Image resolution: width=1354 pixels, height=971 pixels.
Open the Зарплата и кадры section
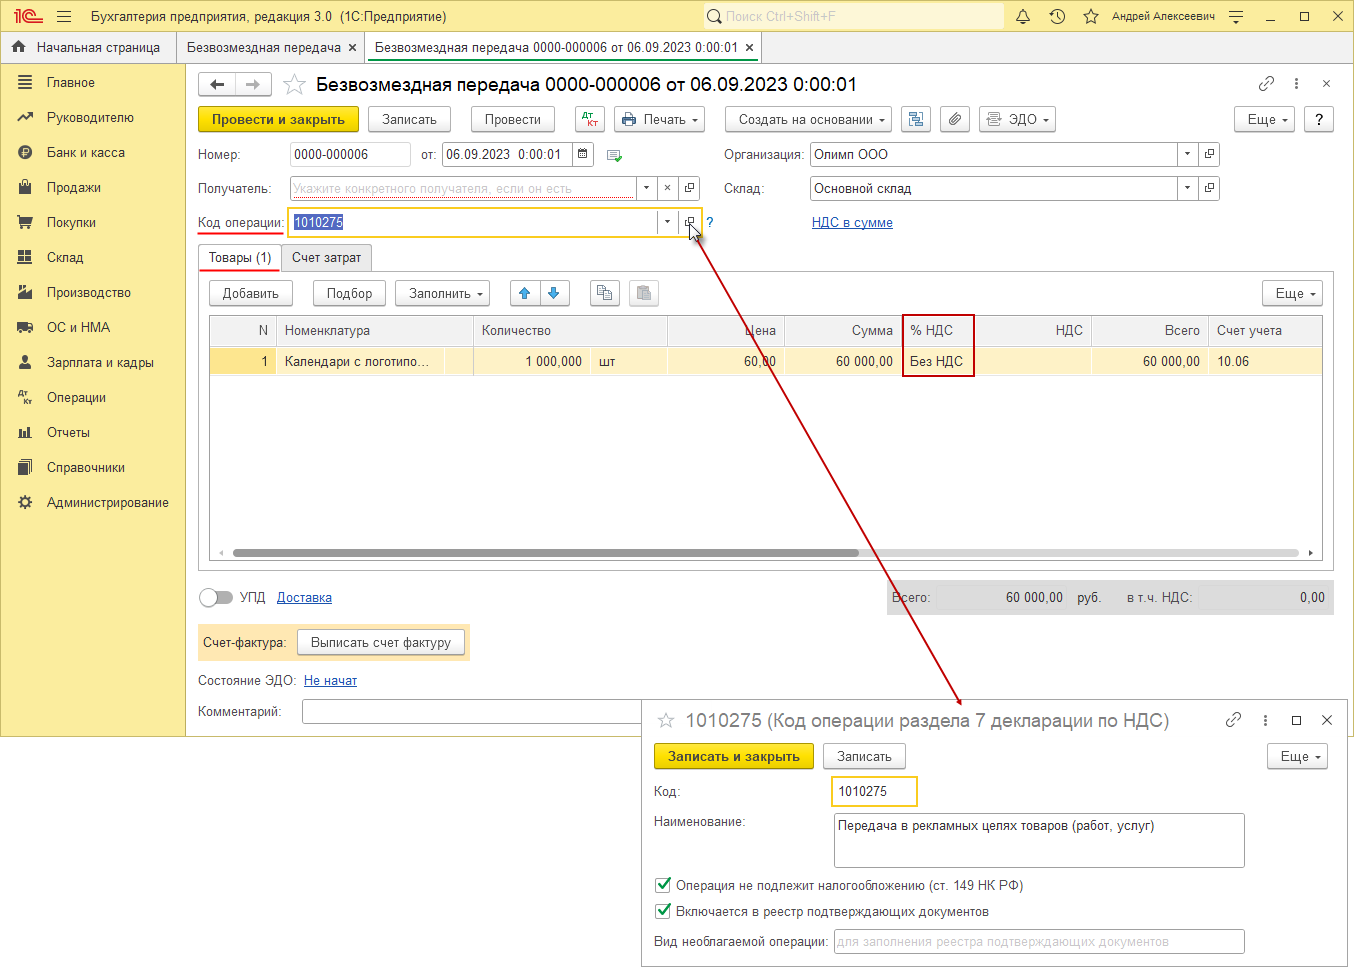click(100, 362)
